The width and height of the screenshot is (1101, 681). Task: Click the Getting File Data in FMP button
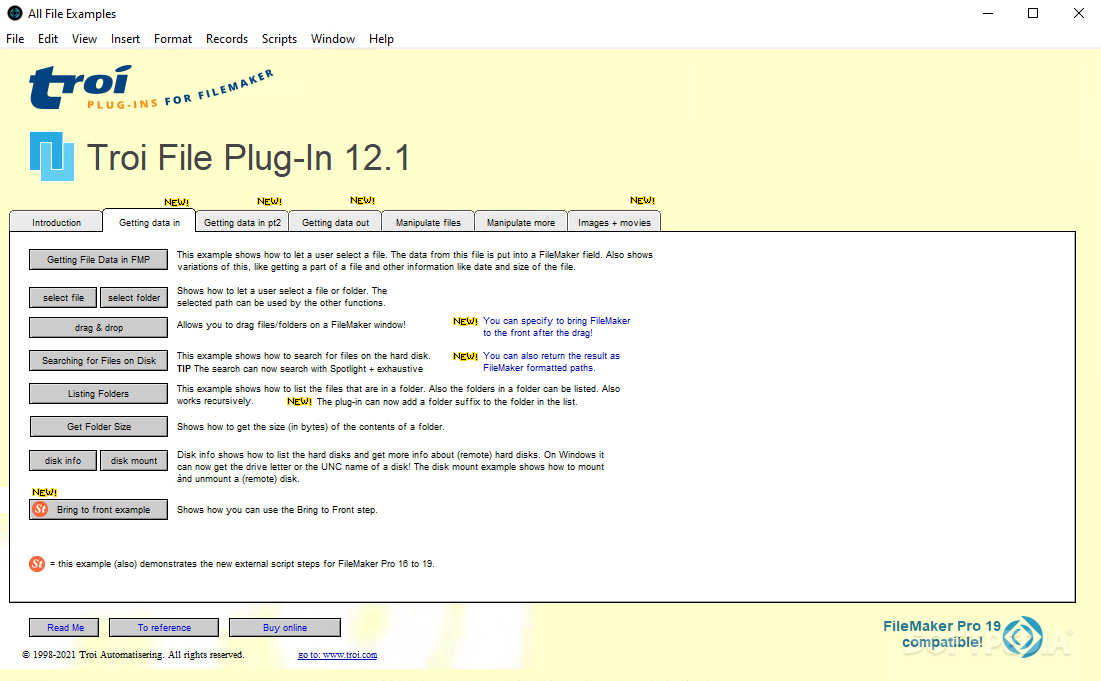click(98, 259)
